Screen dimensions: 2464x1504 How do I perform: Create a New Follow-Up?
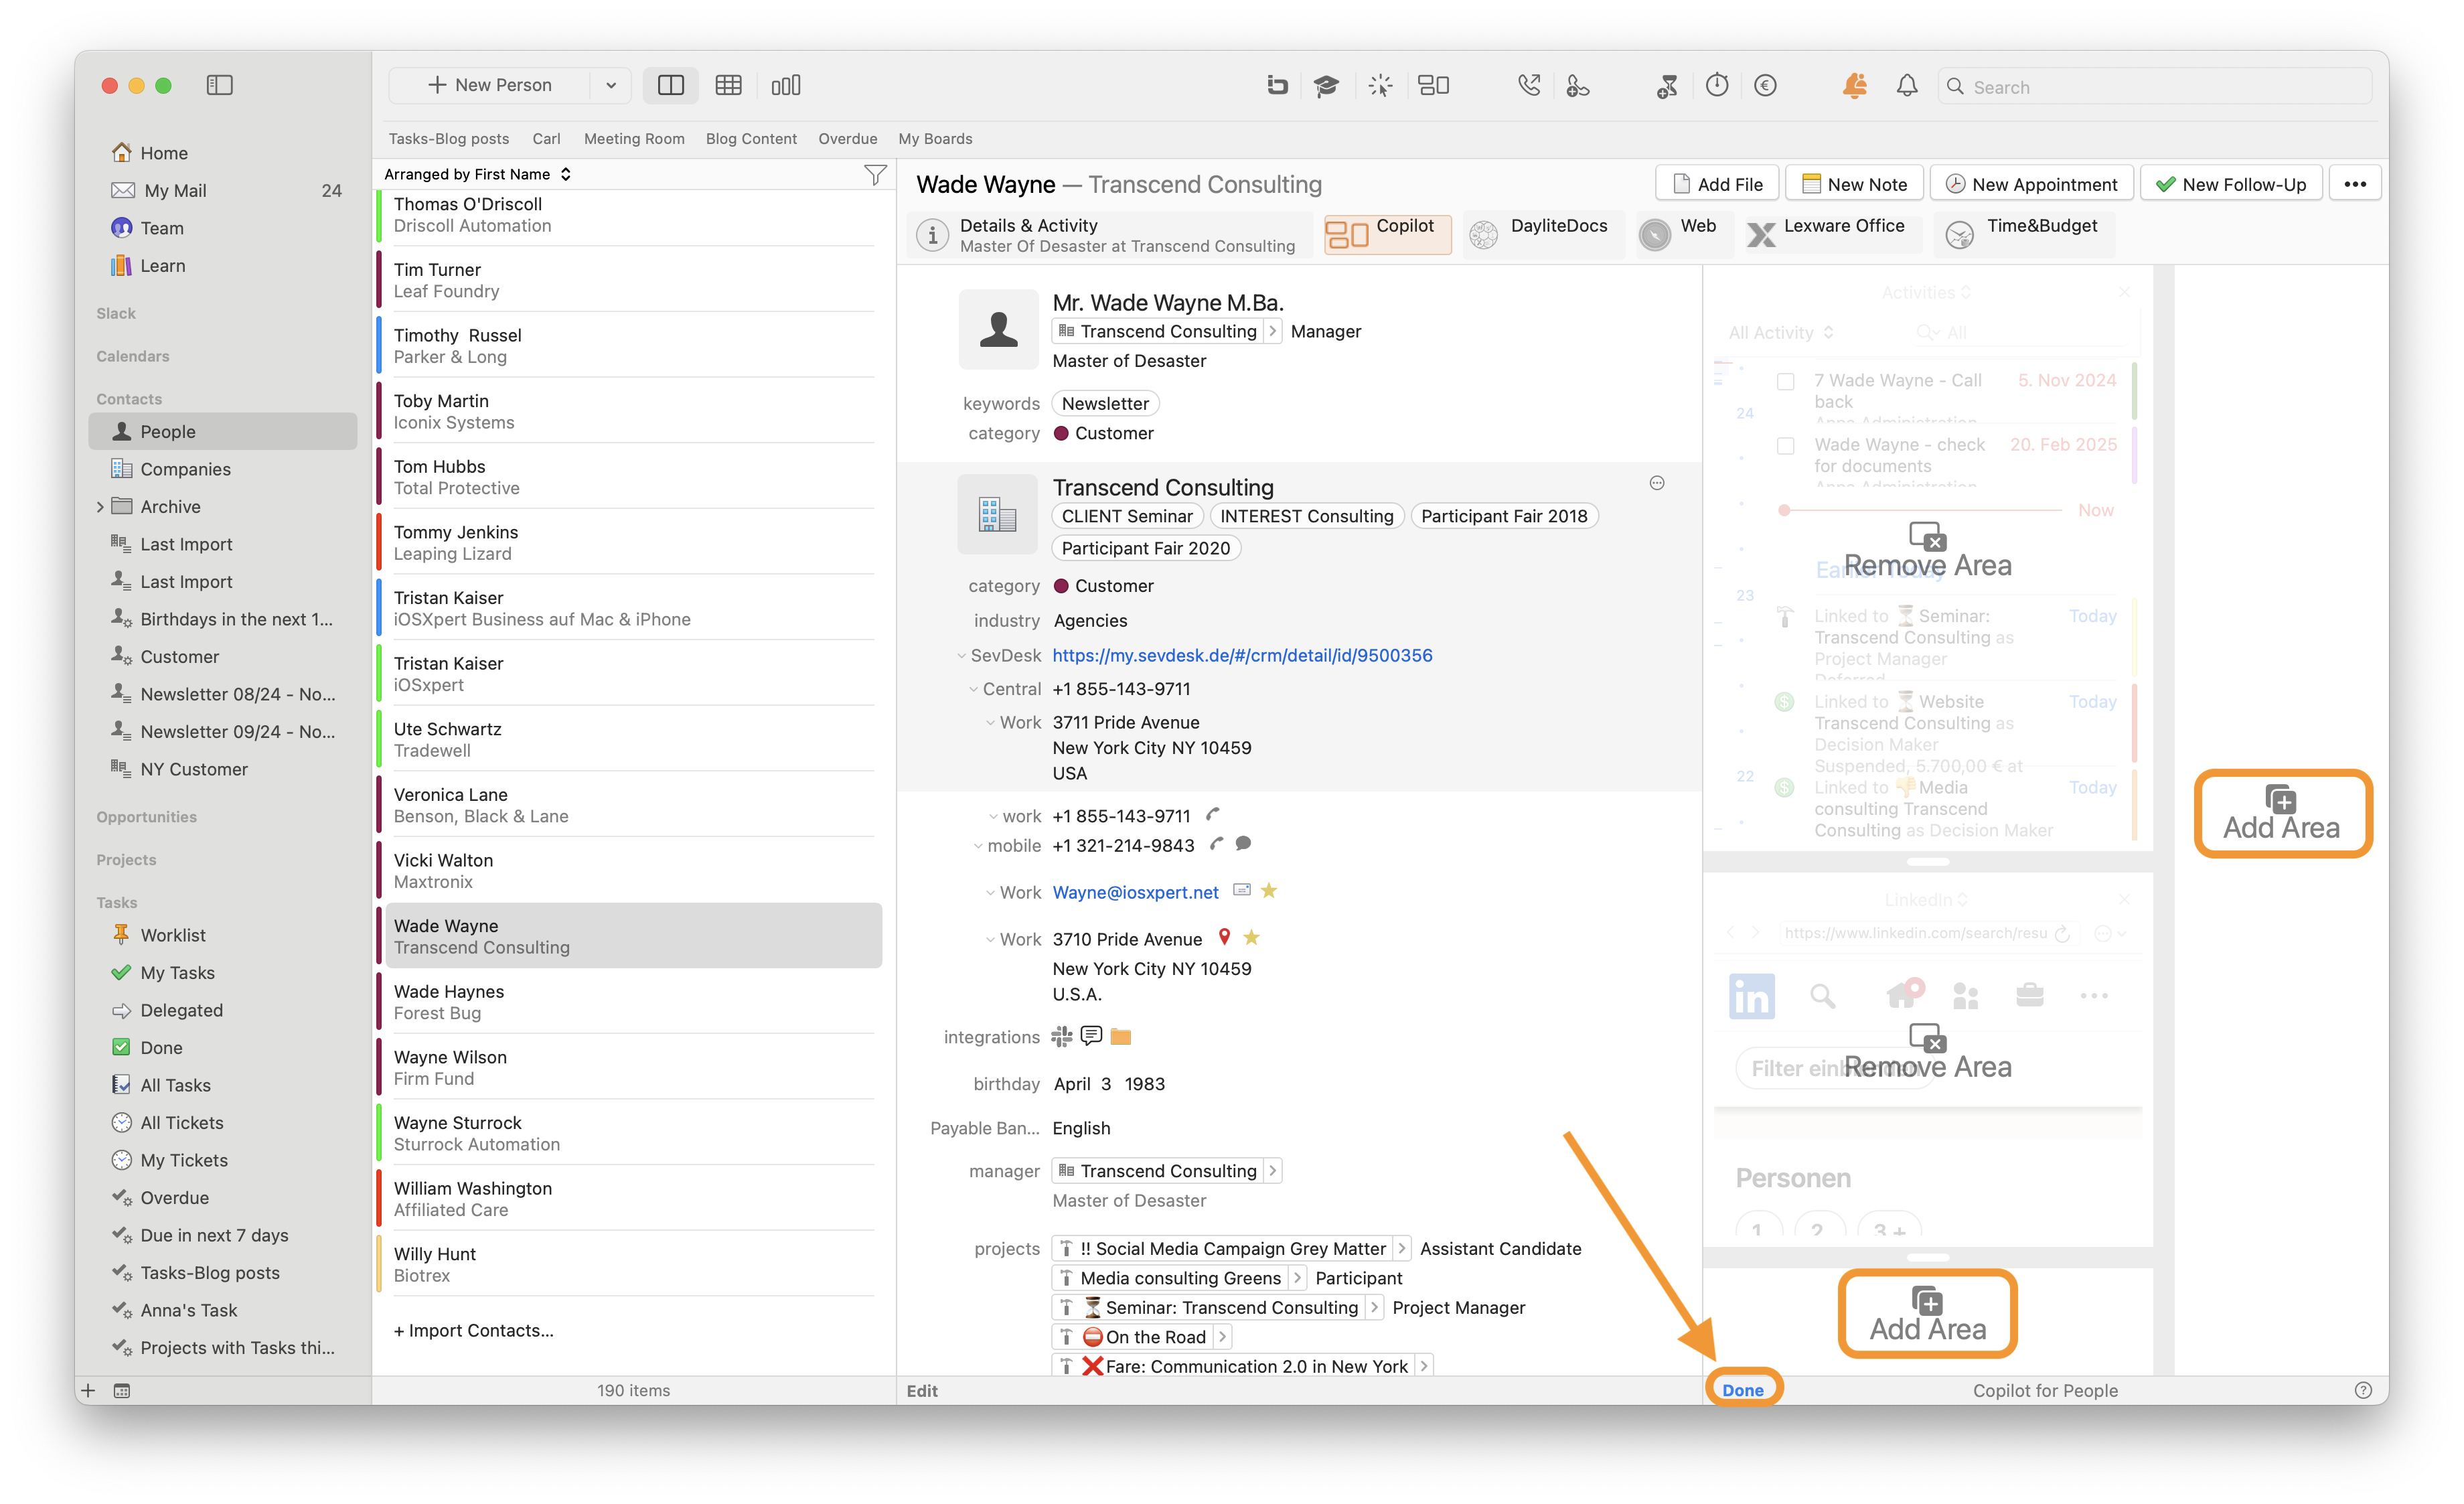pos(2231,184)
